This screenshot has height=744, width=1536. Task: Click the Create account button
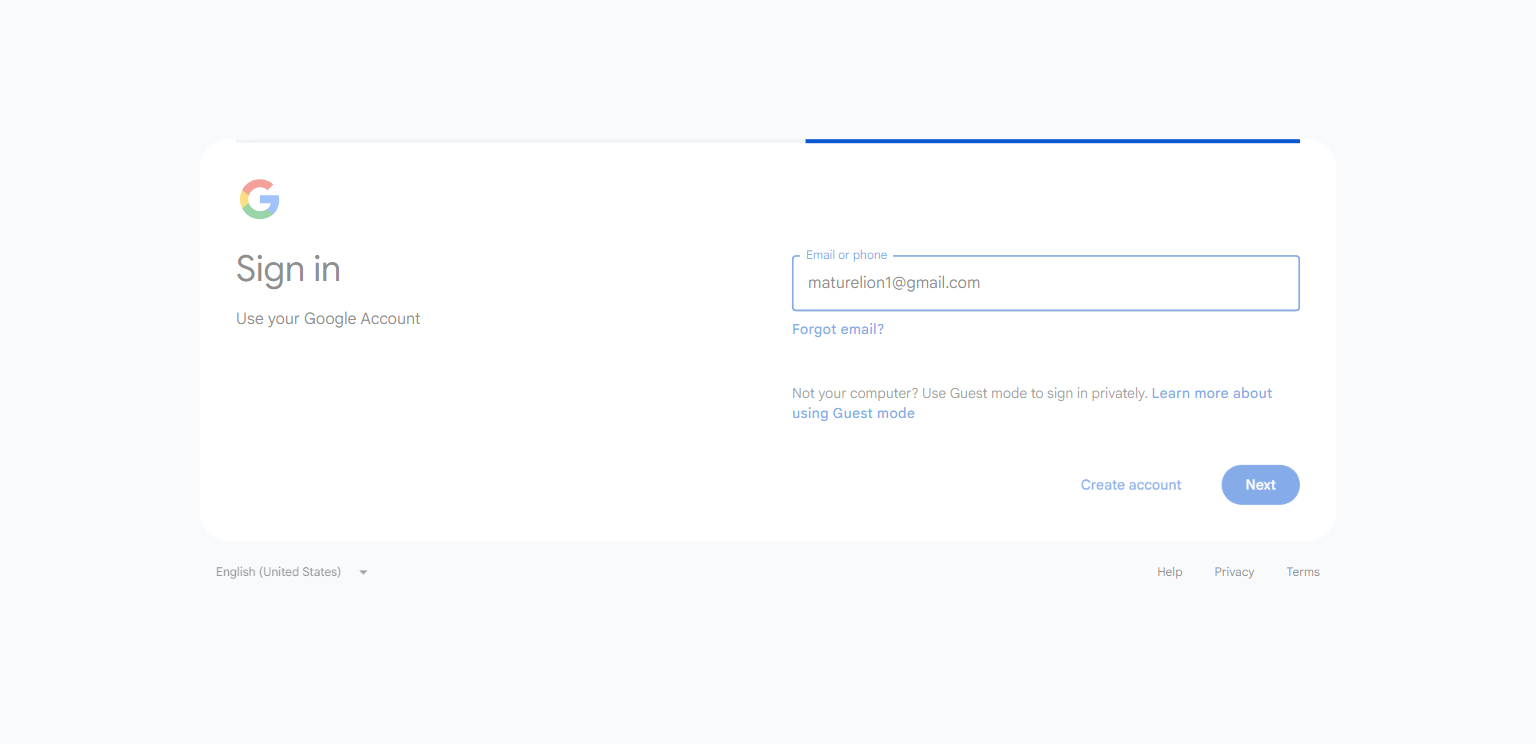[x=1131, y=485]
